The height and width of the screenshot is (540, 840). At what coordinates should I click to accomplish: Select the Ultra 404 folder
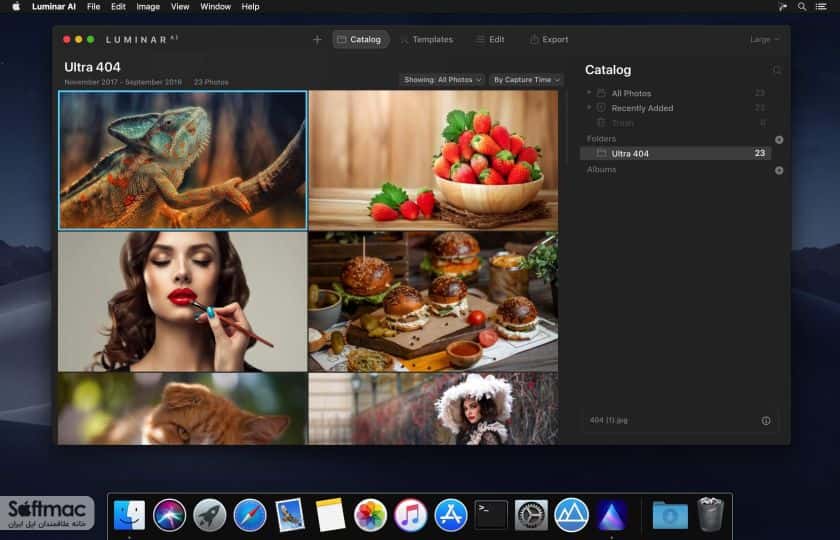[676, 153]
